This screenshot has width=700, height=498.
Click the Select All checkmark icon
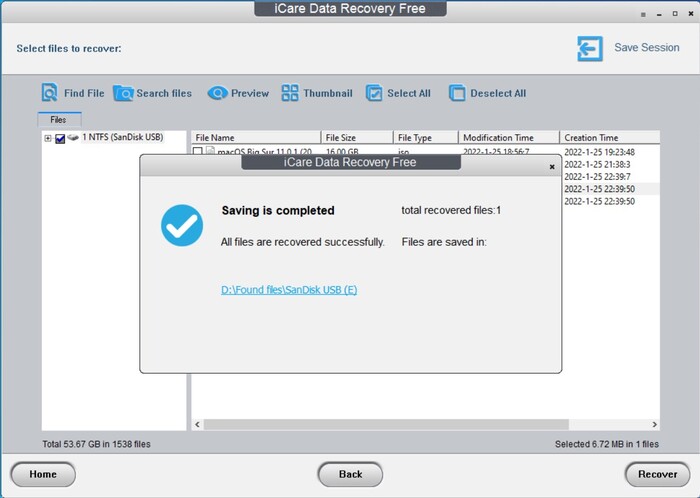click(x=374, y=93)
